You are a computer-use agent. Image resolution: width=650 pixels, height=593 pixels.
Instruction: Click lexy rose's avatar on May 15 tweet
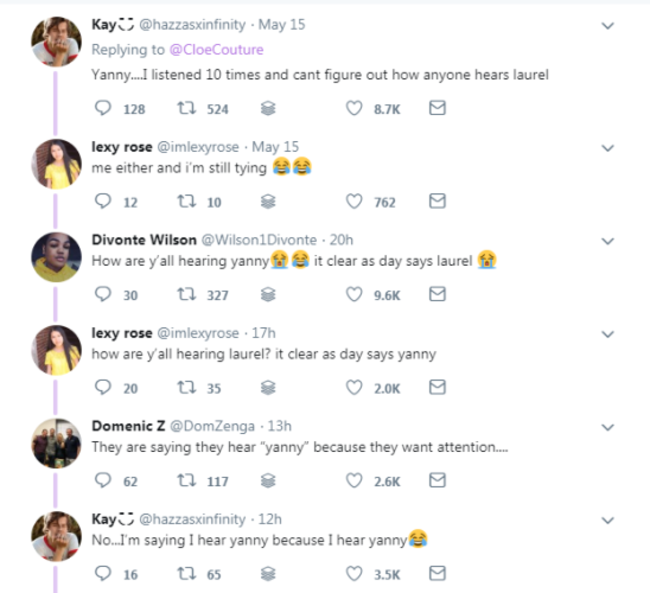(x=56, y=164)
